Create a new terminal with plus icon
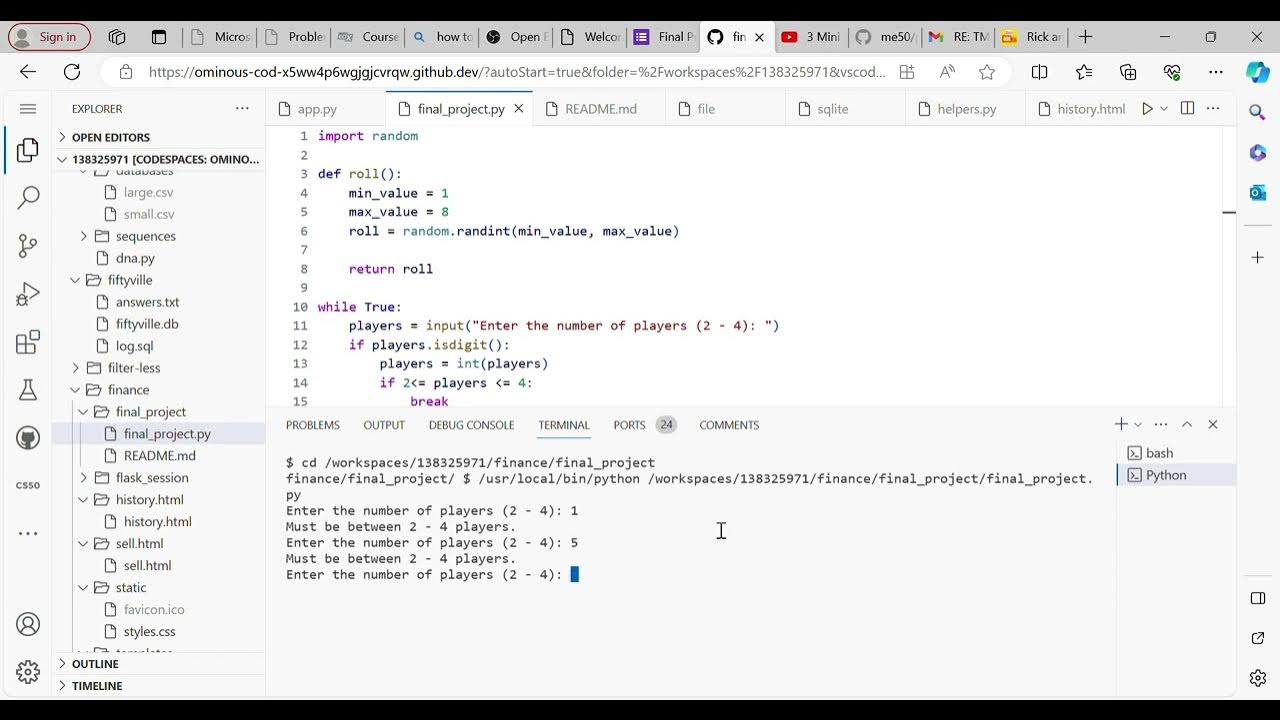 tap(1121, 425)
